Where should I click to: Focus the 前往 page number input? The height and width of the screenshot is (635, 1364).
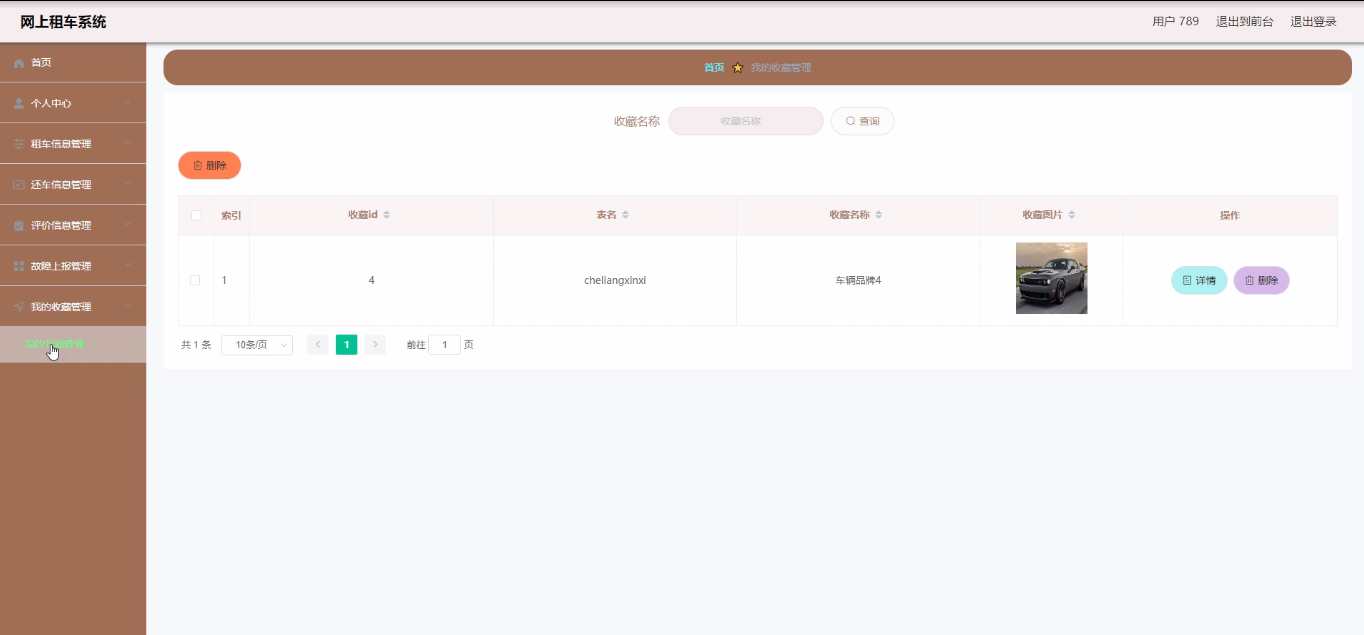coord(444,345)
